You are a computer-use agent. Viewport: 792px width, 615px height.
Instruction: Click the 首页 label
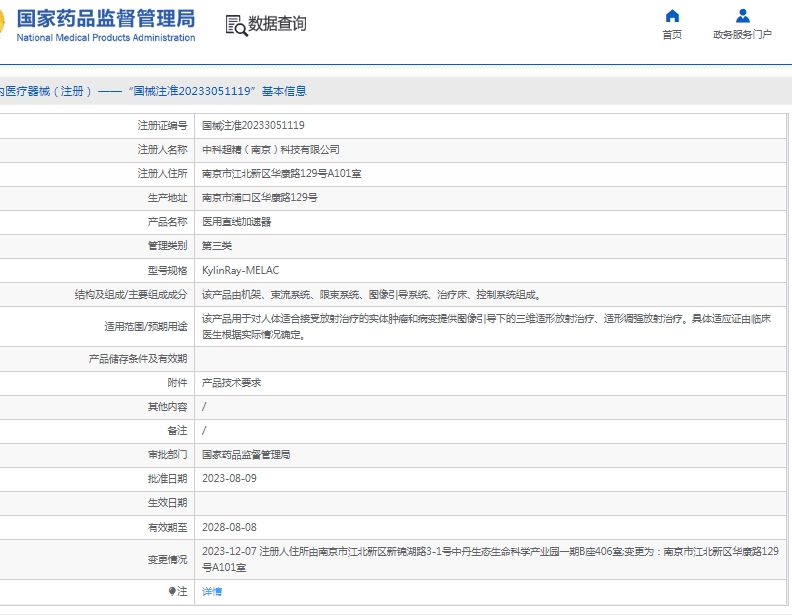coord(672,35)
